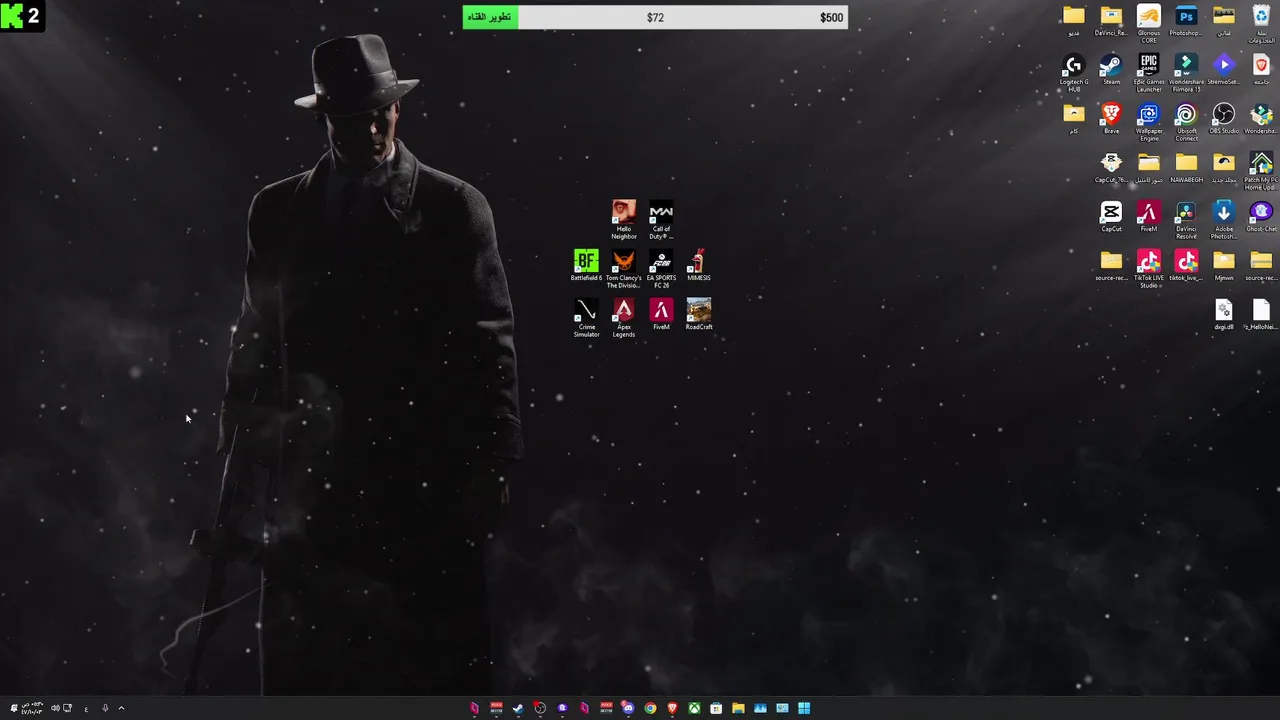Open DaVinci Resolve application shortcut
Screen dimensions: 1280x720
pos(1186,220)
